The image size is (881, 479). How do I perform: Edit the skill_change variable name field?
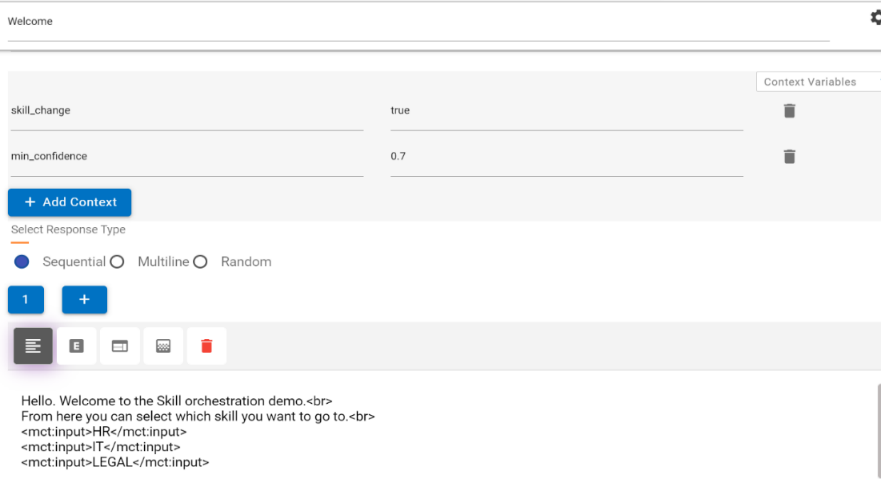[x=186, y=111]
